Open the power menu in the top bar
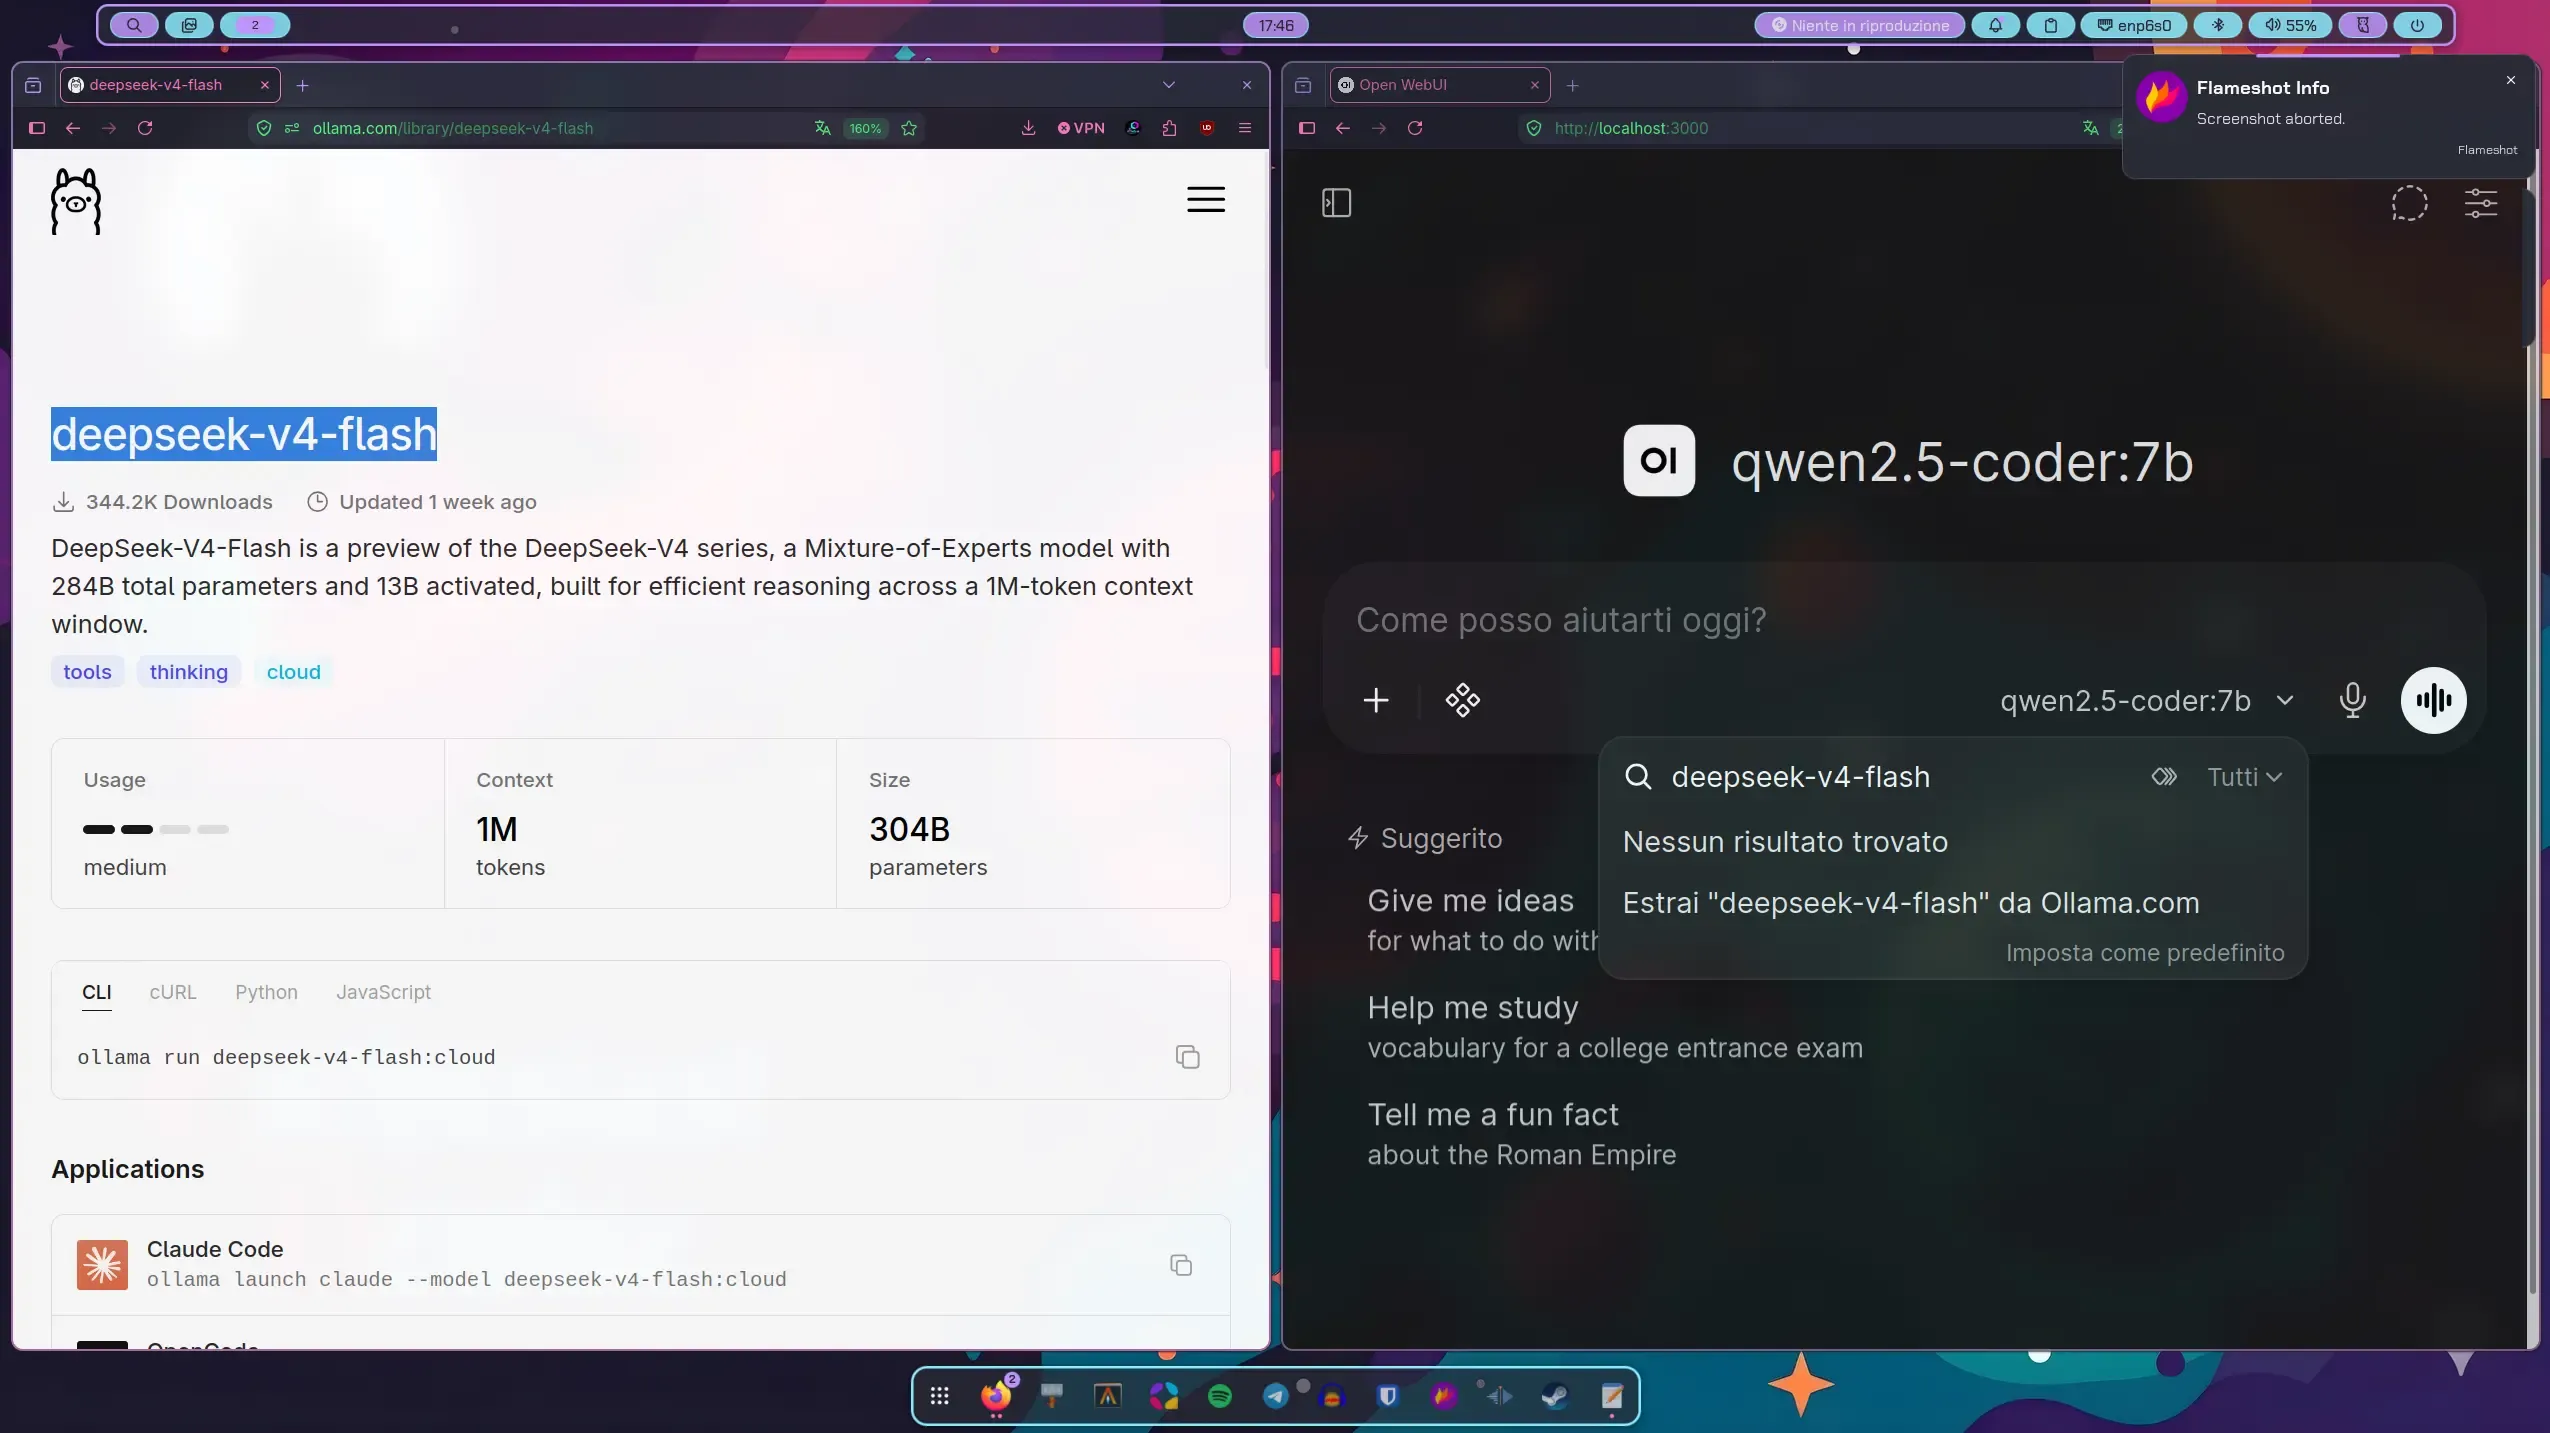 [x=2417, y=25]
